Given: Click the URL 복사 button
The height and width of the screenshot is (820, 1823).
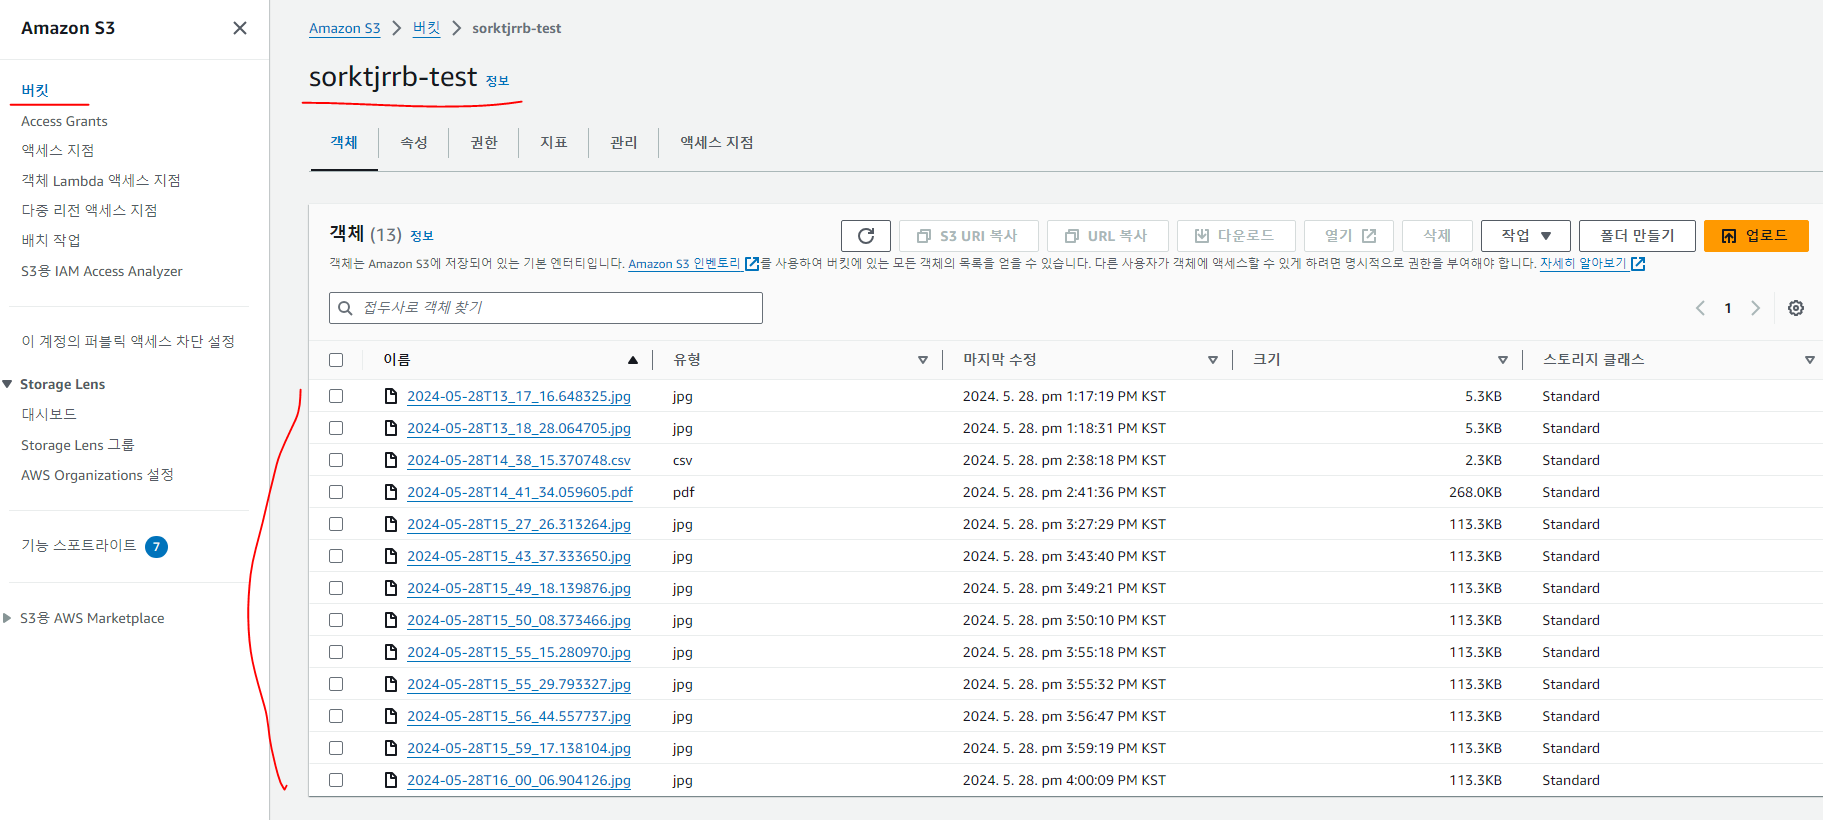Looking at the screenshot, I should click(x=1107, y=236).
